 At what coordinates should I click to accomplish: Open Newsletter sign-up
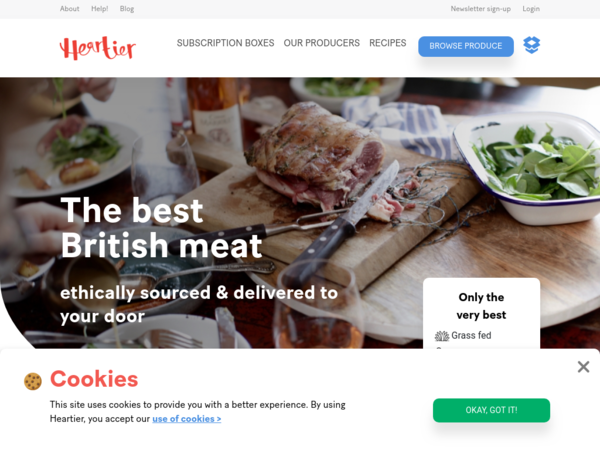(481, 9)
